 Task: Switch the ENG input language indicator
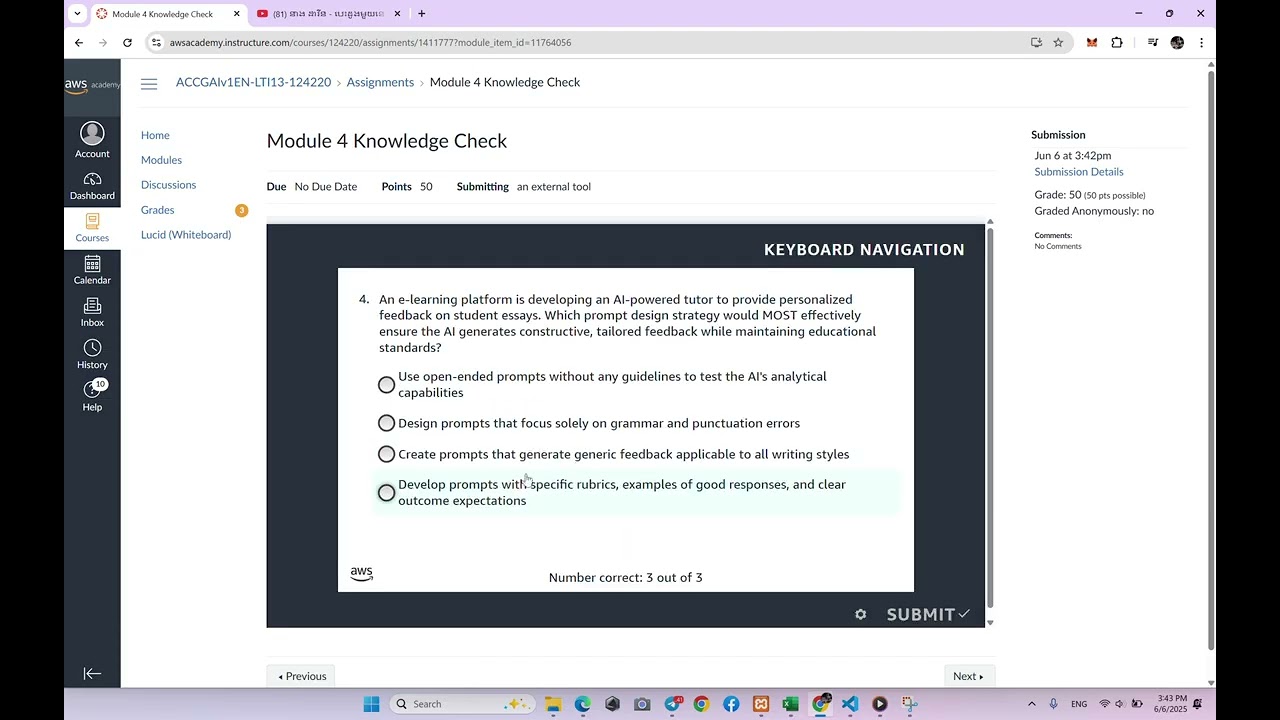coord(1079,704)
